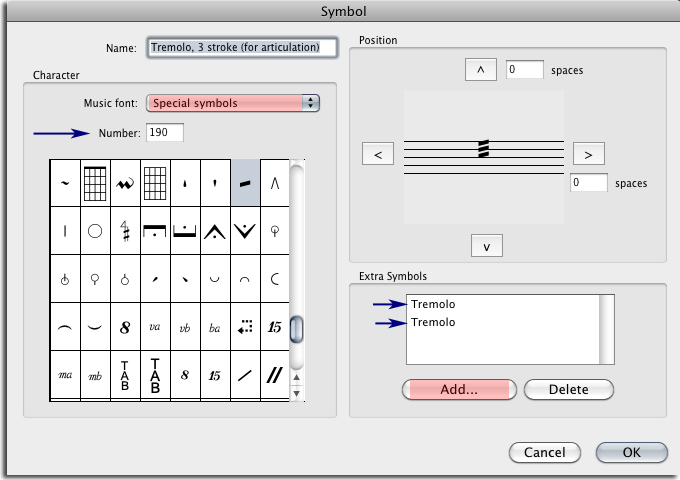The image size is (680, 480).
Task: Pick the guitar frame symbol with thick nut bar
Action: (x=95, y=183)
